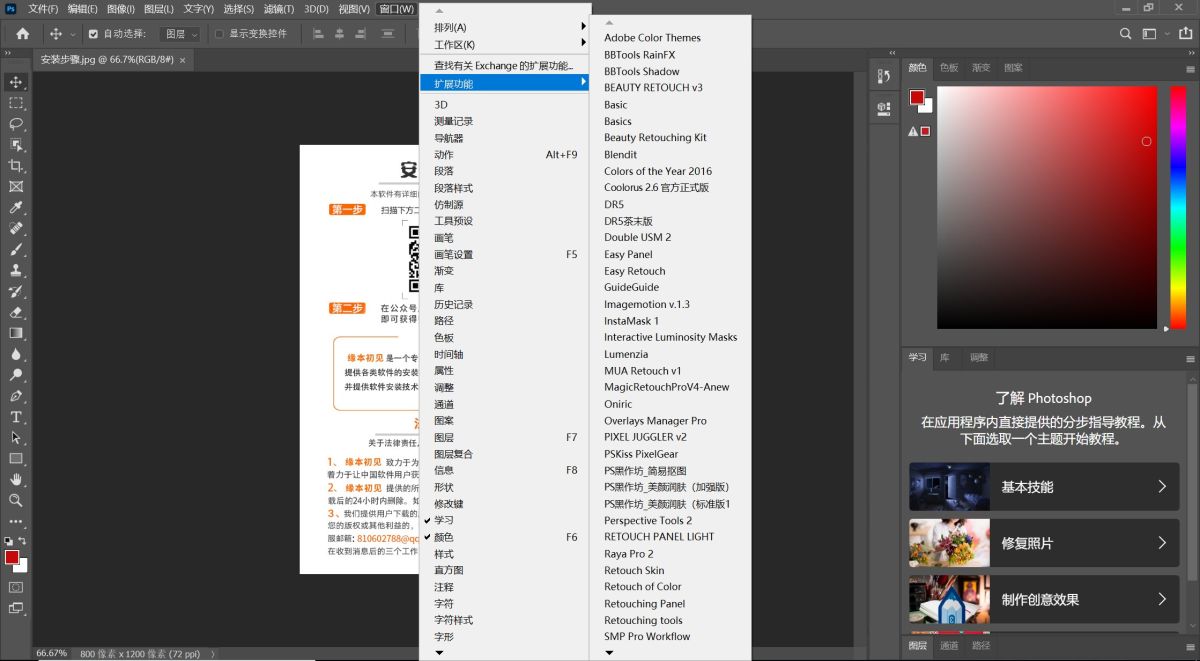This screenshot has width=1200, height=661.
Task: Open the search magnifier icon
Action: (1125, 33)
